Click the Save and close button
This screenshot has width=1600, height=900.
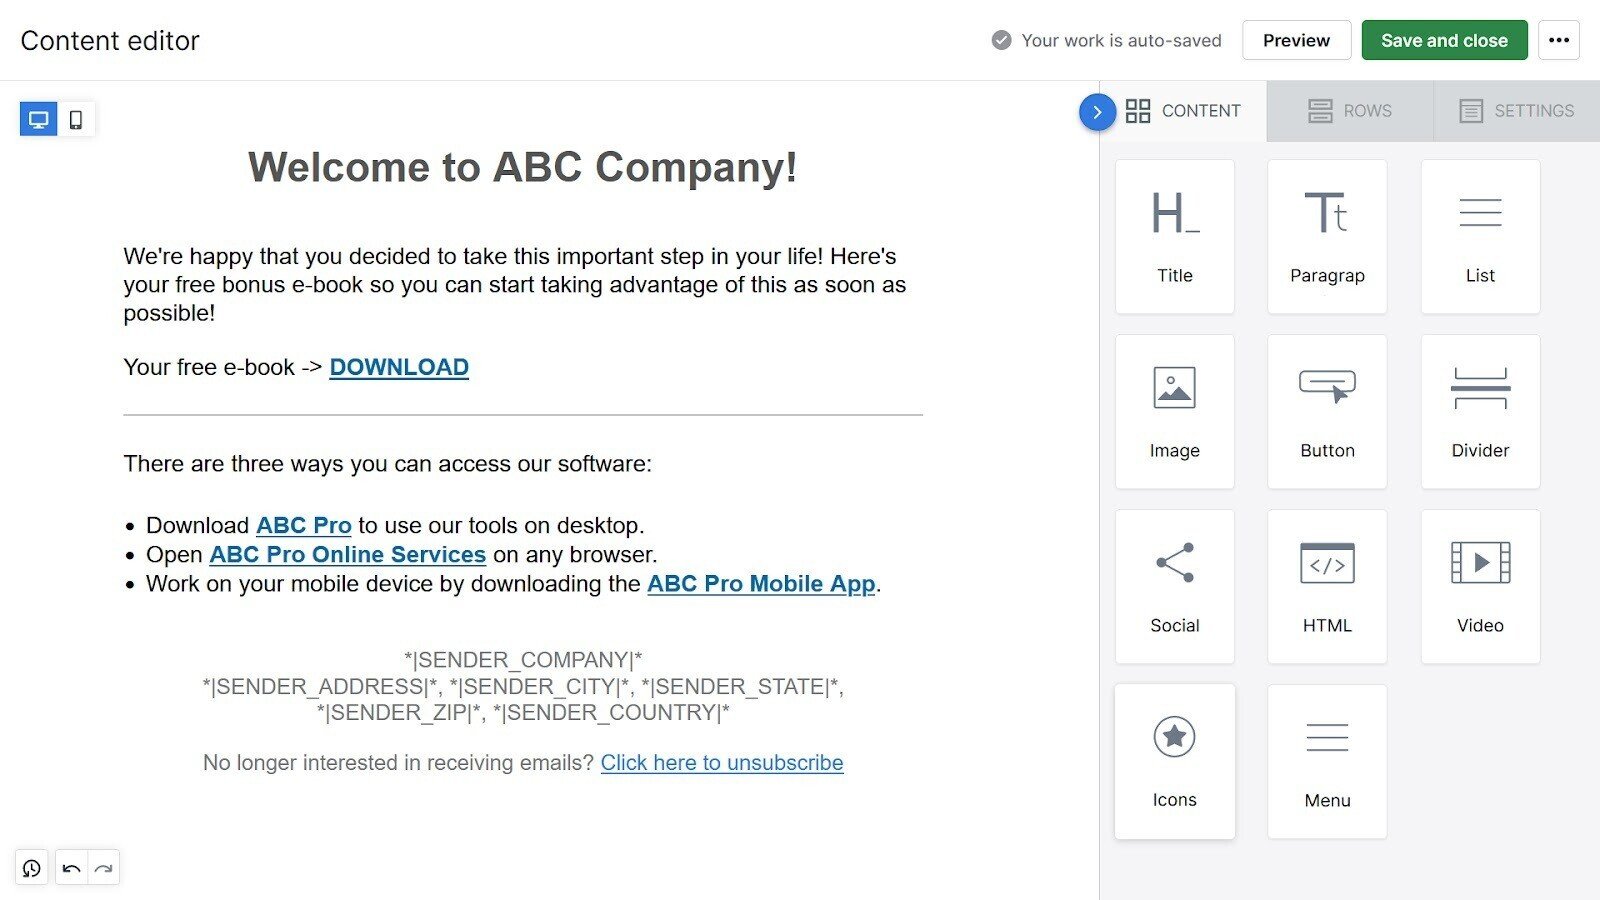(x=1444, y=41)
